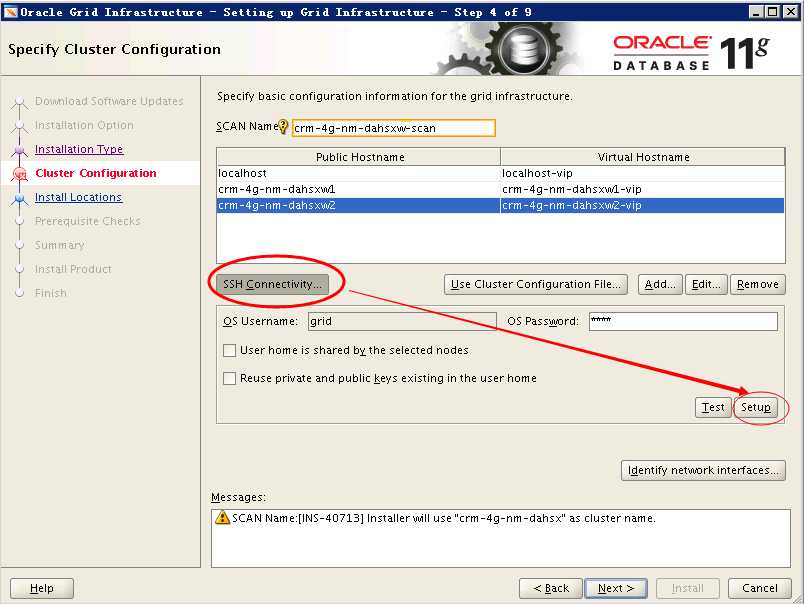Image resolution: width=804 pixels, height=604 pixels.
Task: Click the Setup SSH button
Action: click(x=755, y=407)
